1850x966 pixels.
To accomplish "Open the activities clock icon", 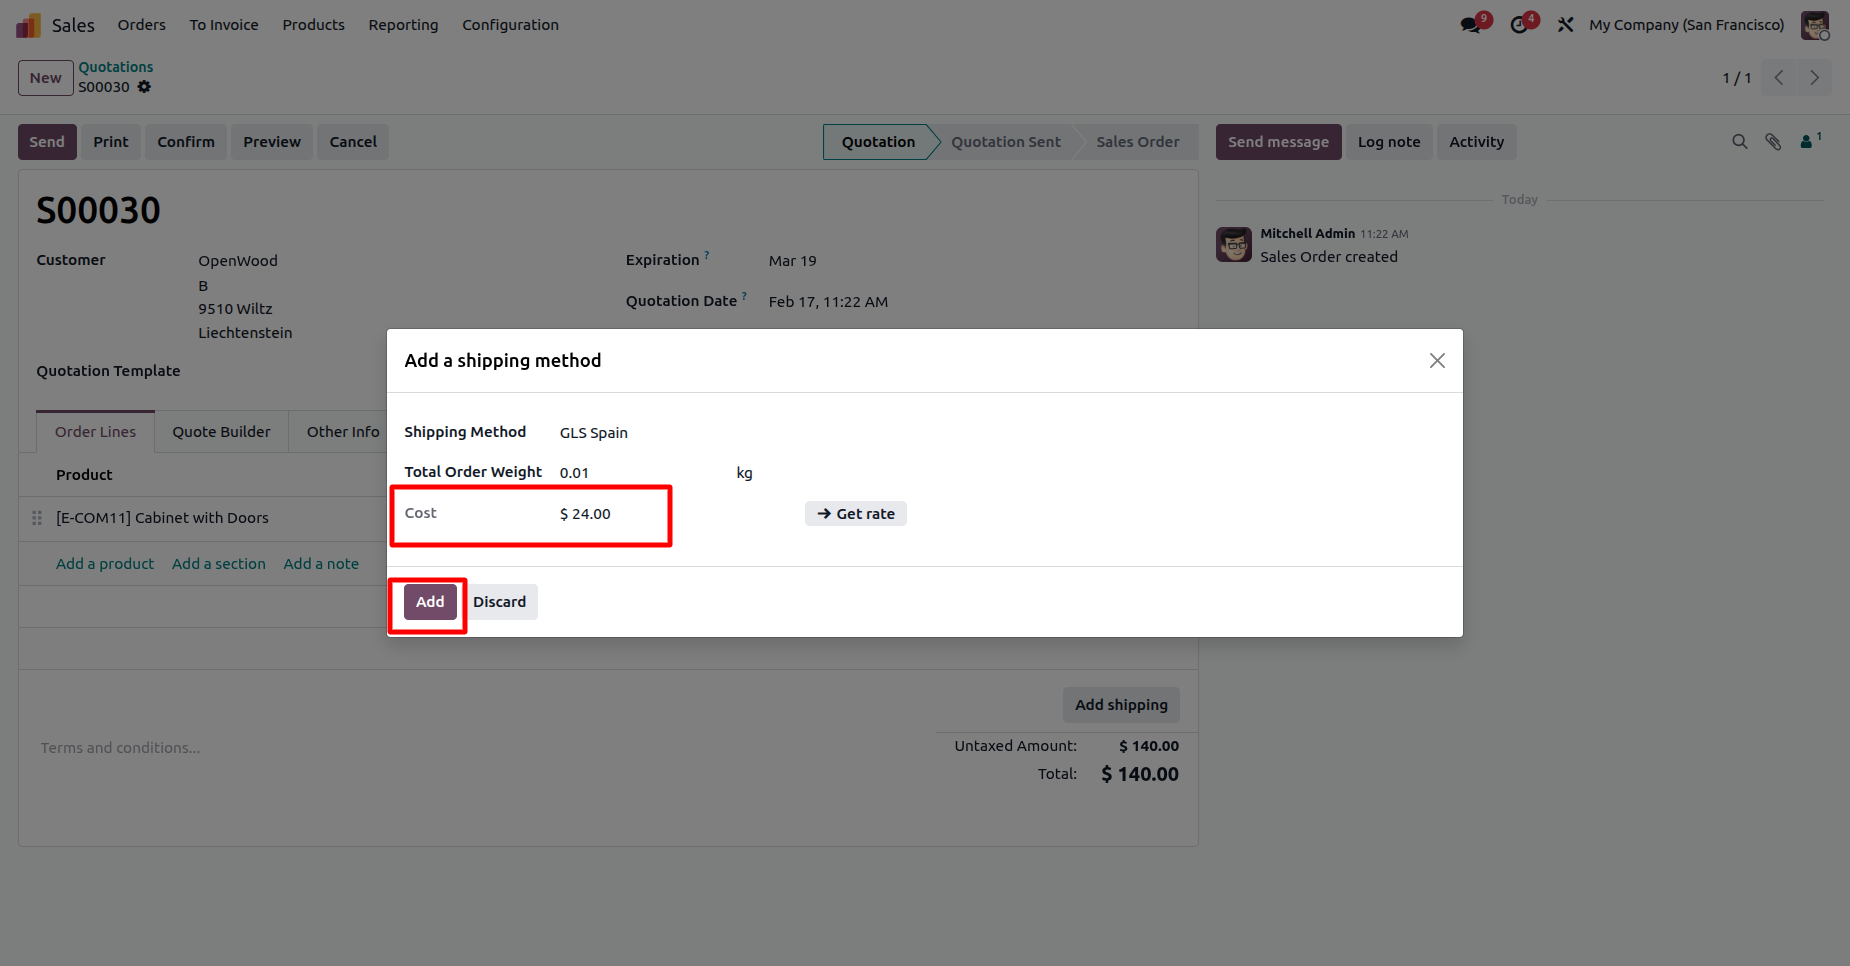I will click(x=1519, y=25).
